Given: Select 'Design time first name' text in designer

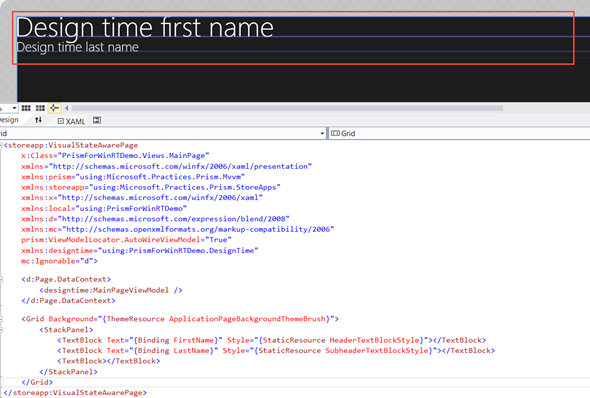Looking at the screenshot, I should pyautogui.click(x=145, y=28).
